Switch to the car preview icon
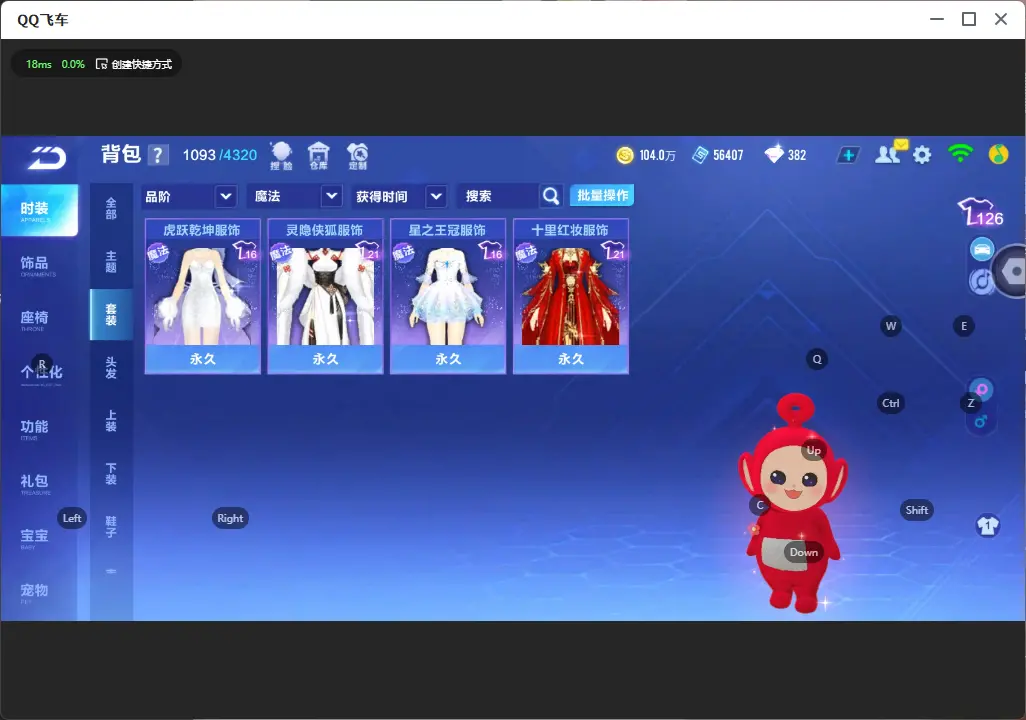The width and height of the screenshot is (1026, 720). click(x=982, y=249)
